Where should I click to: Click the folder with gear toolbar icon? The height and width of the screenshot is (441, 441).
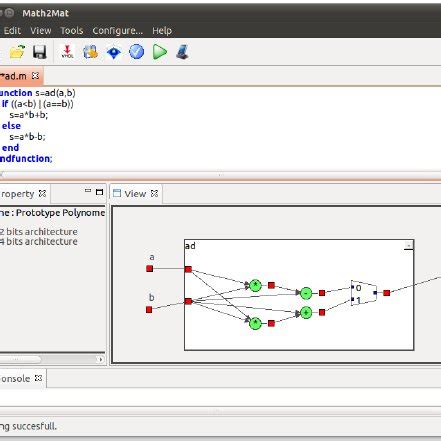(x=90, y=52)
